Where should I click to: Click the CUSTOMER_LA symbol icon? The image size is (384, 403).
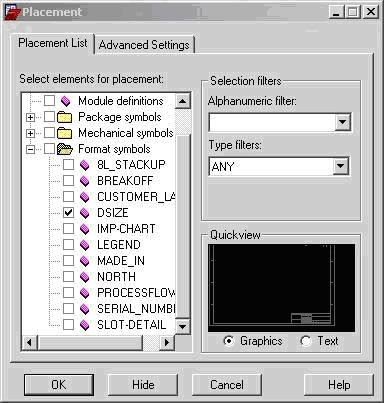[85, 197]
